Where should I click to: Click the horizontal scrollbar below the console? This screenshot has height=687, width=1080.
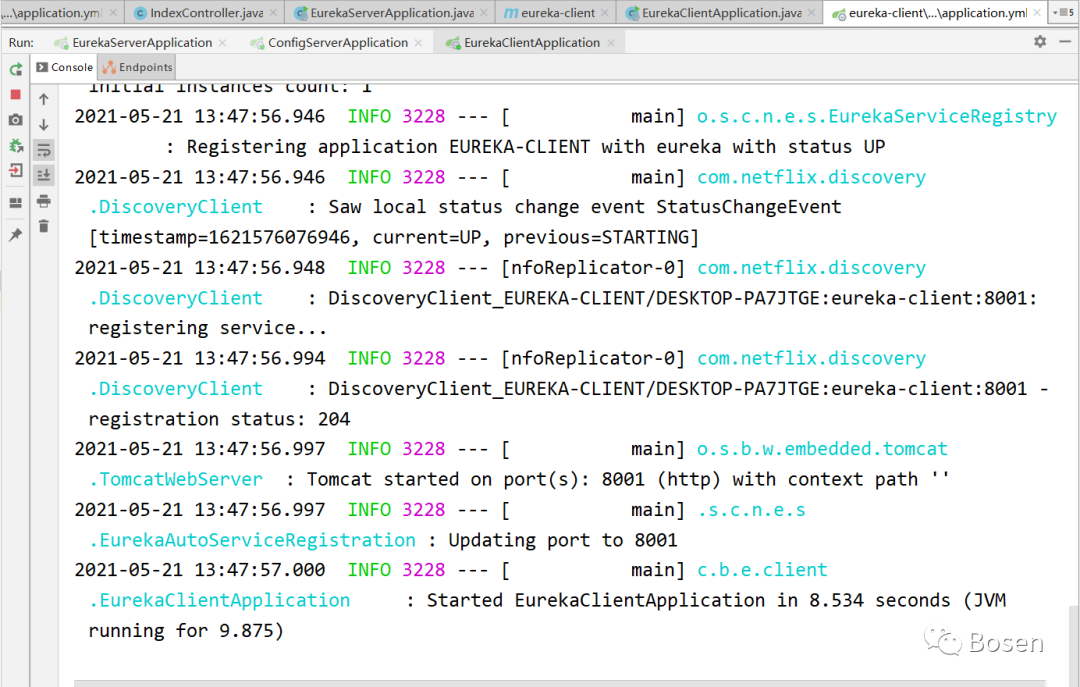(559, 683)
